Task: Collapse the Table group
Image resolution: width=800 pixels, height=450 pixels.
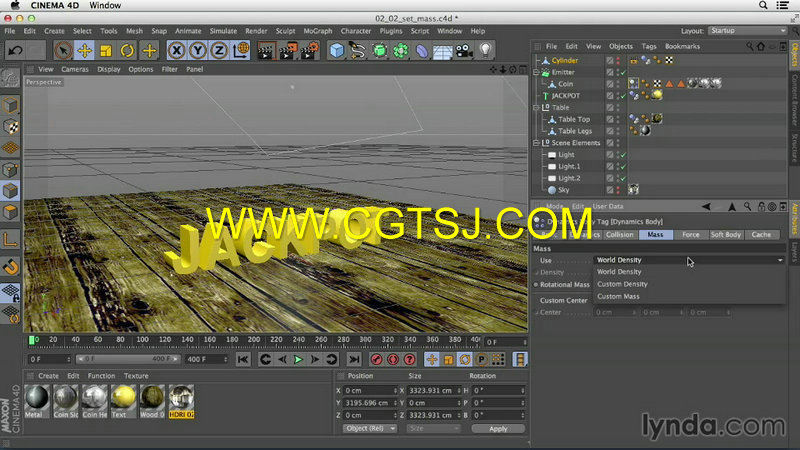Action: click(x=536, y=108)
